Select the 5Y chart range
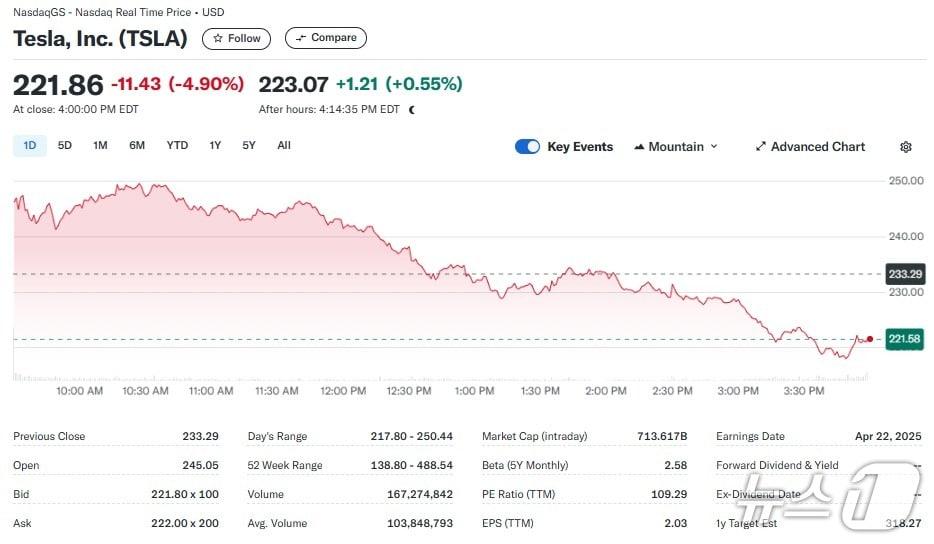Screen dimensions: 934x544 [x=249, y=146]
